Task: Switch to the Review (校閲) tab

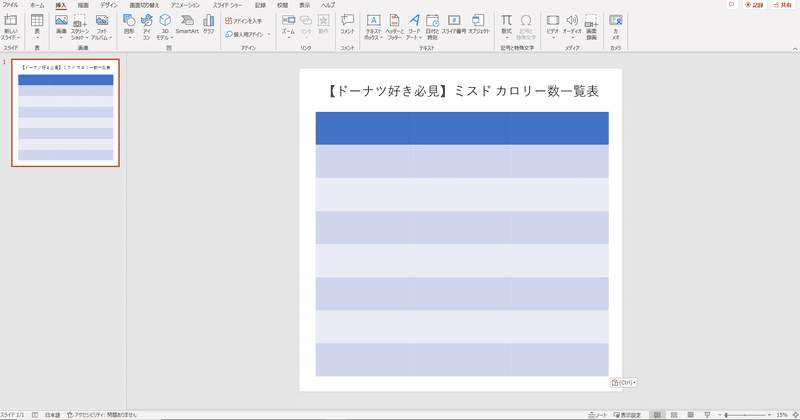Action: coord(282,5)
